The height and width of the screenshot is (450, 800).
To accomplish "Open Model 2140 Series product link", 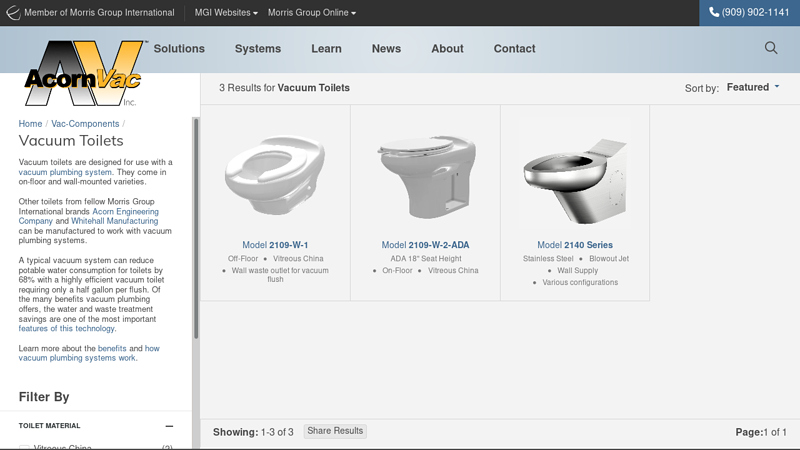I will coord(575,245).
